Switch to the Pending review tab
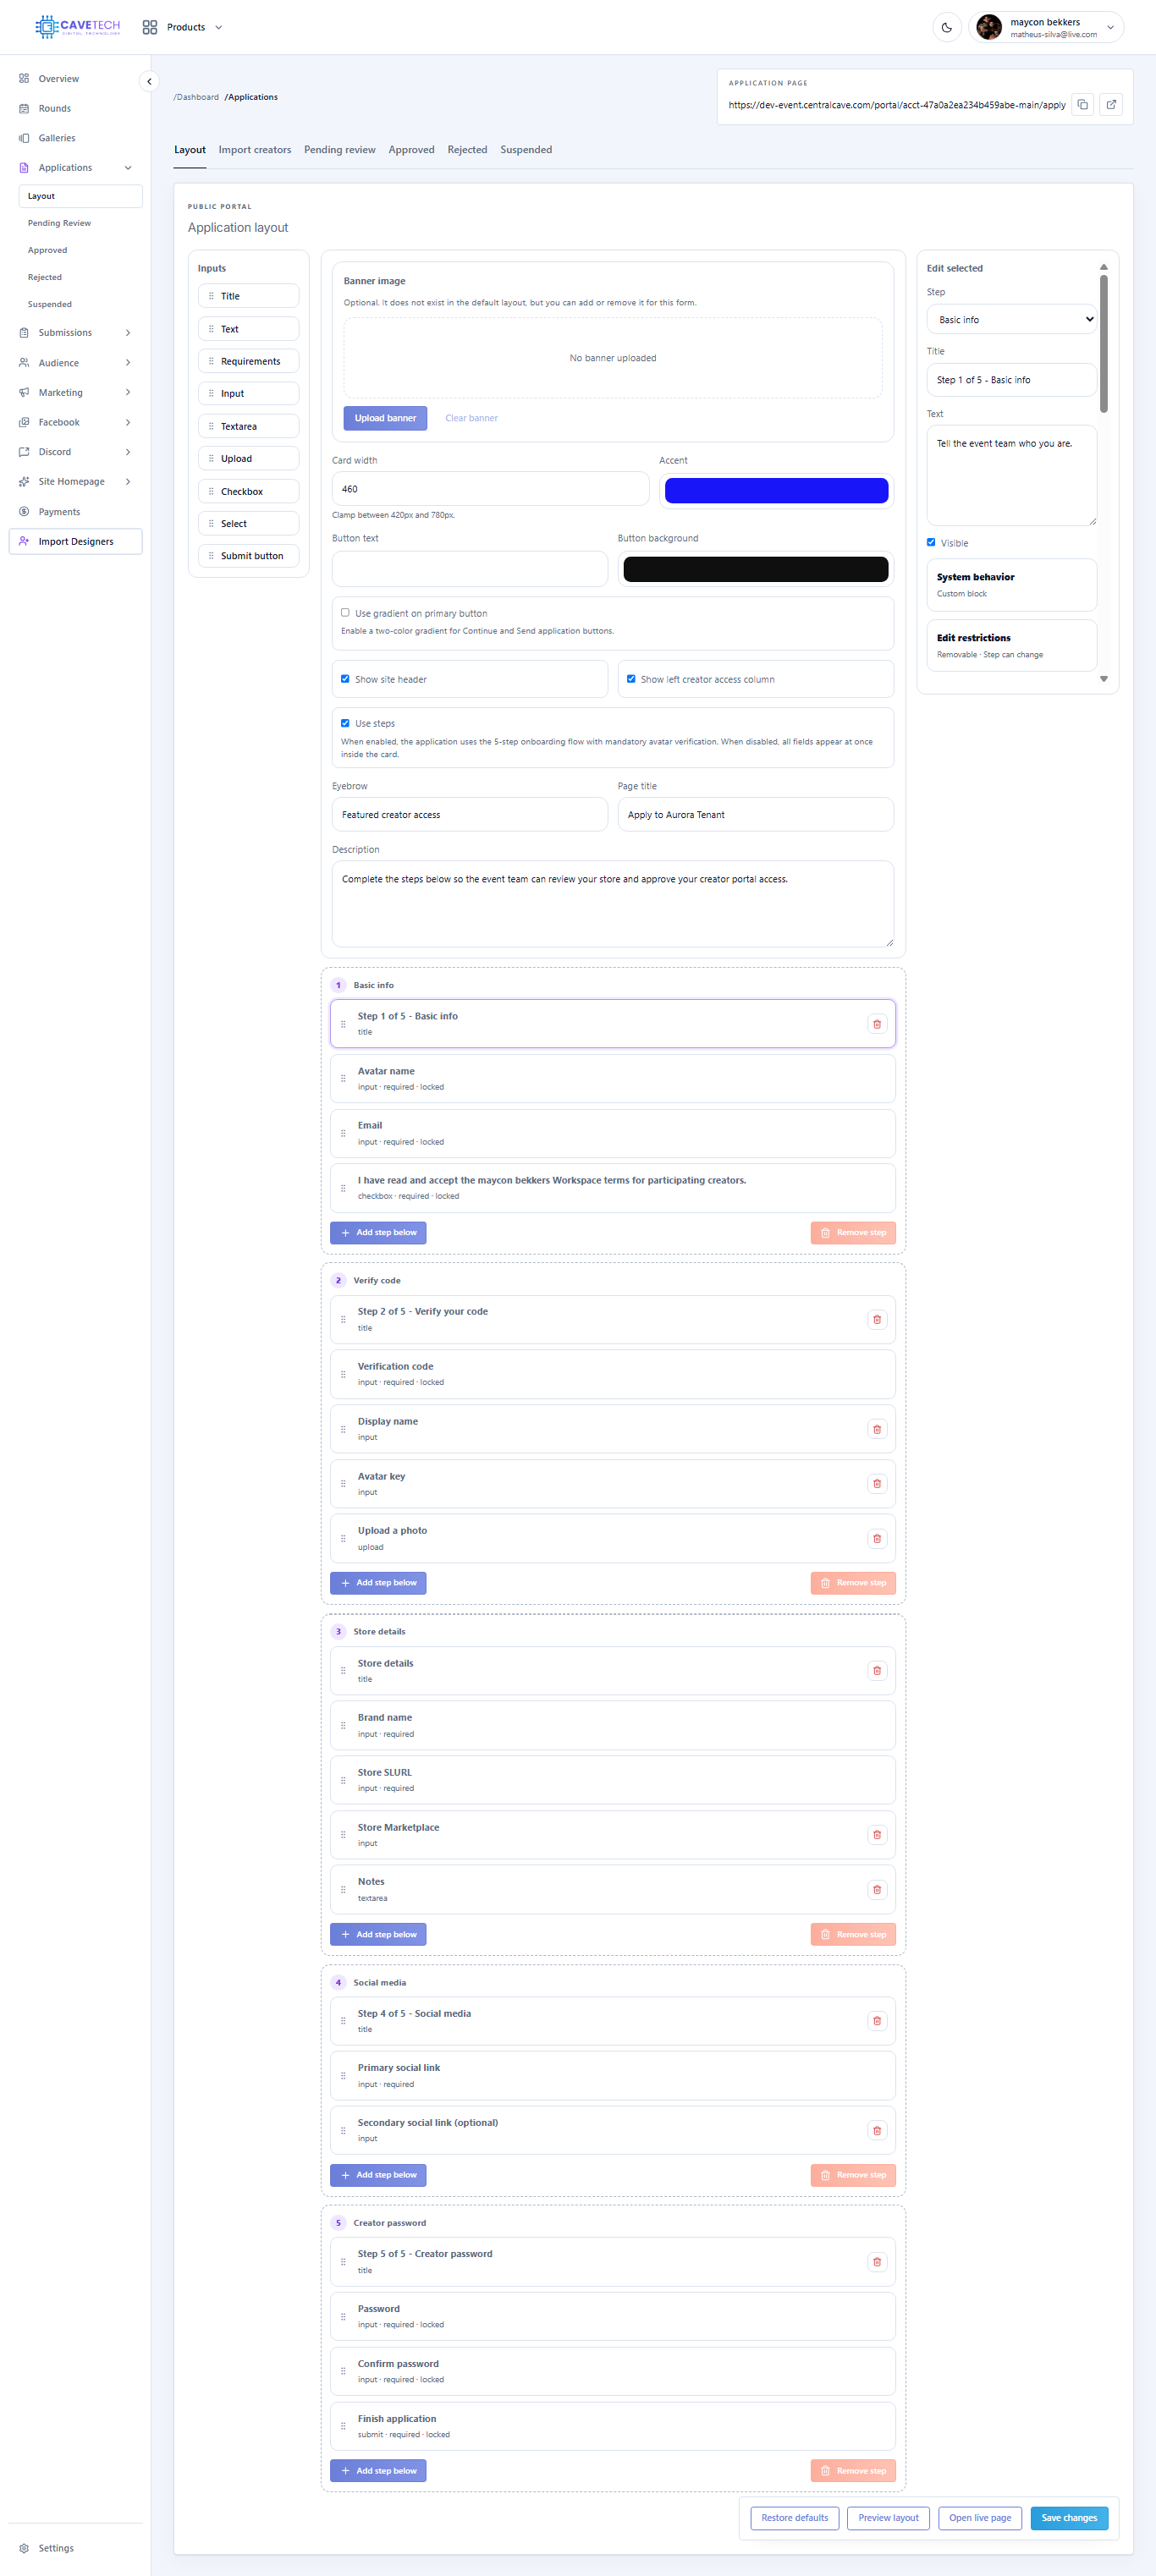The width and height of the screenshot is (1156, 2576). point(340,150)
